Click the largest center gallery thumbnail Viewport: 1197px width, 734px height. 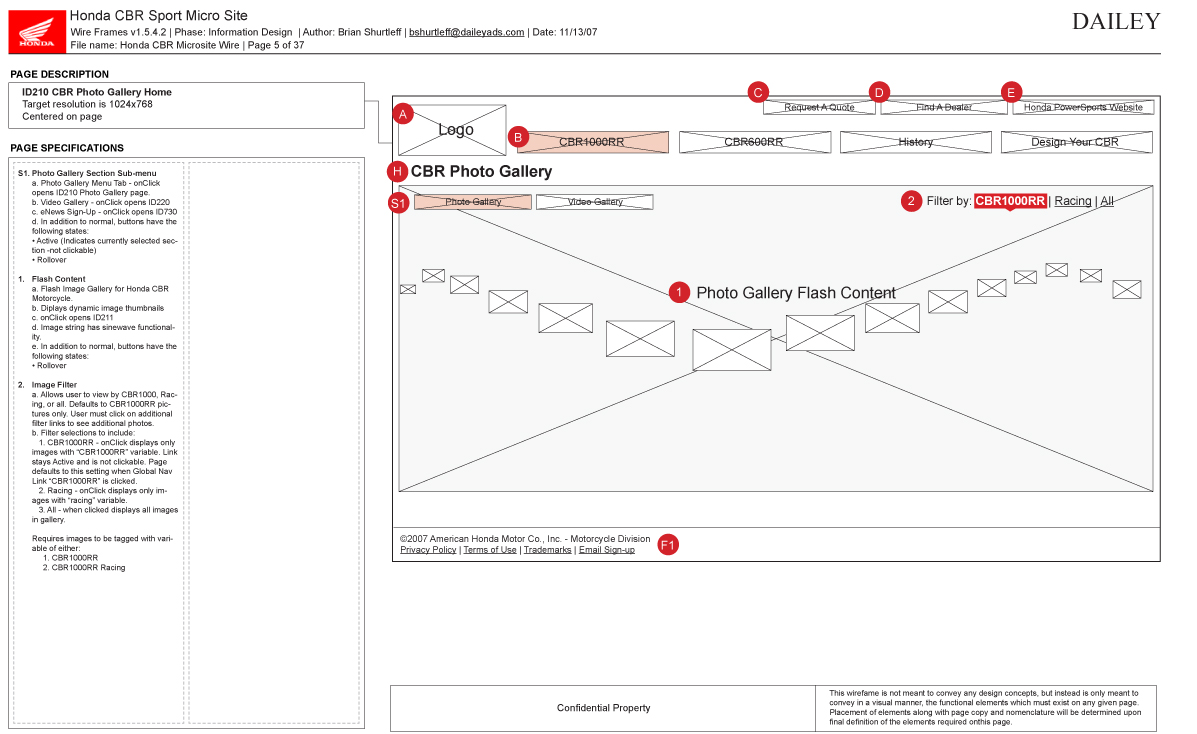pyautogui.click(x=731, y=350)
